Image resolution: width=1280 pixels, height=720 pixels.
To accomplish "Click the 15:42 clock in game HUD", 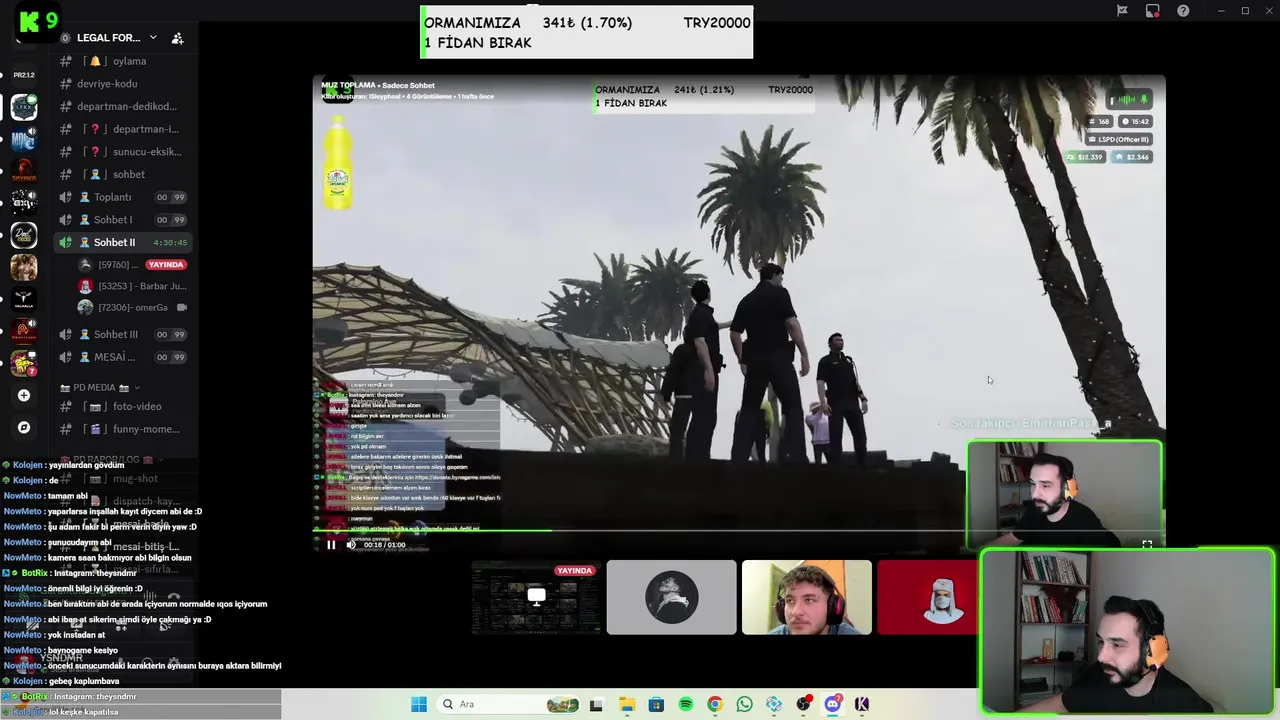I will (x=1136, y=121).
